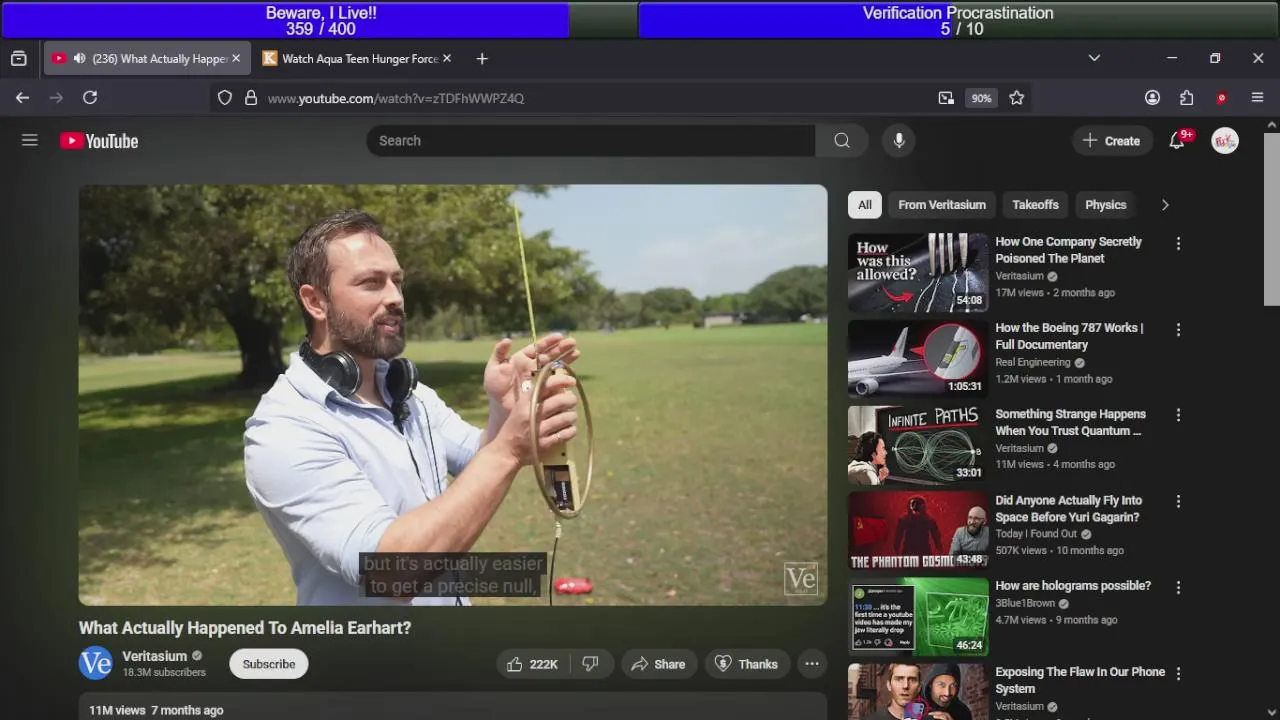Reload the current page
Image resolution: width=1280 pixels, height=720 pixels.
(90, 98)
